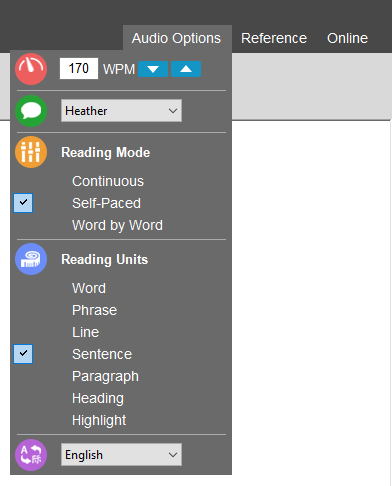
Task: Open the Online menu tab
Action: 347,38
